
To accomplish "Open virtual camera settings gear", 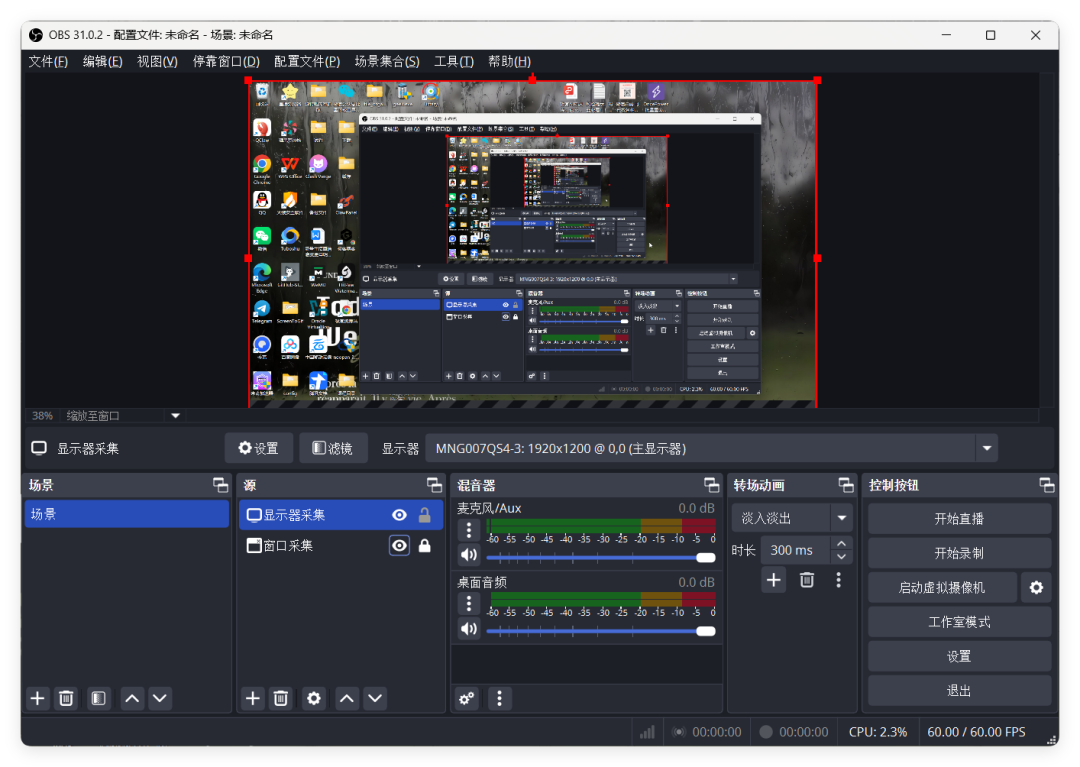I will point(1036,587).
